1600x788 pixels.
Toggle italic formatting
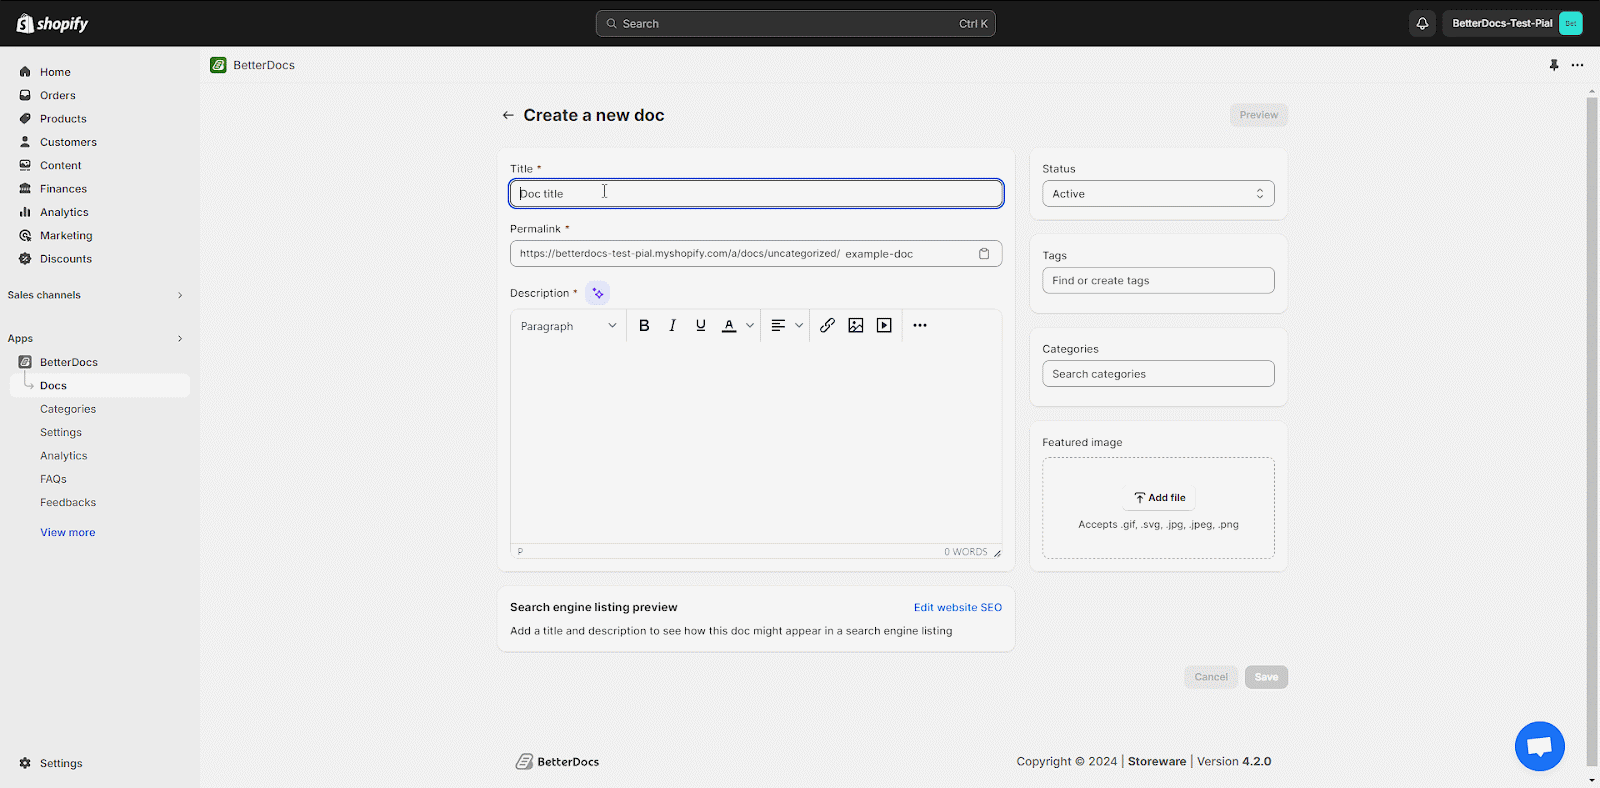[x=672, y=325]
